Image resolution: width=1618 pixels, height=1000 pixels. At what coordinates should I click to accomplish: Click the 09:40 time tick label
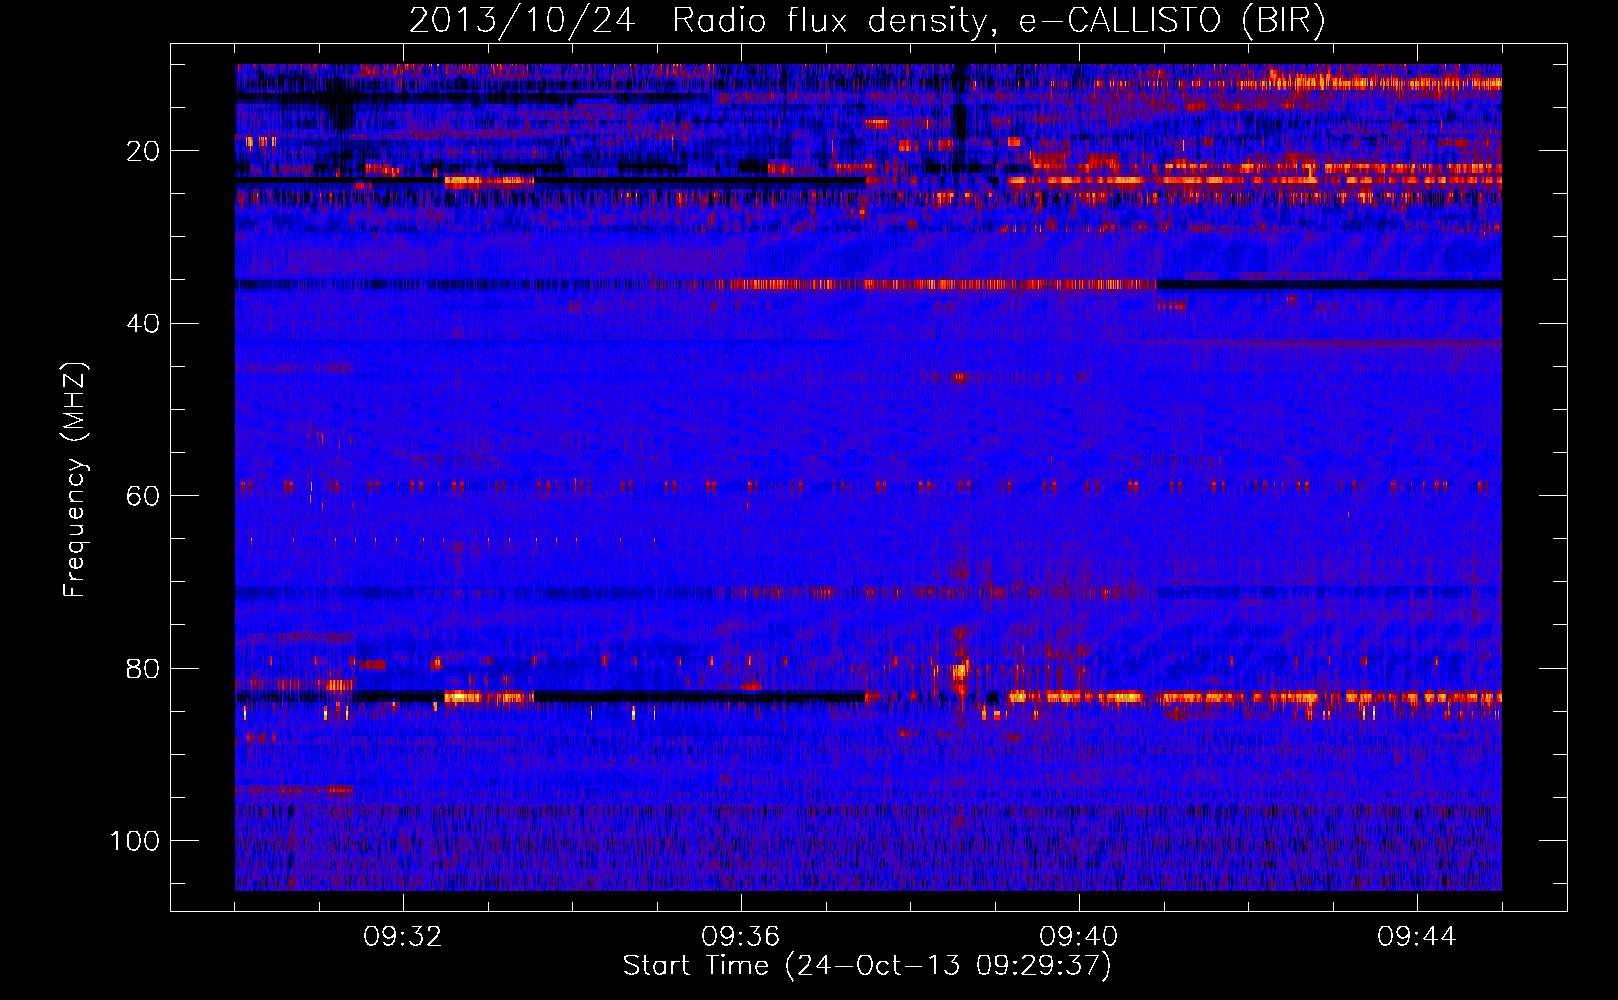point(1079,937)
